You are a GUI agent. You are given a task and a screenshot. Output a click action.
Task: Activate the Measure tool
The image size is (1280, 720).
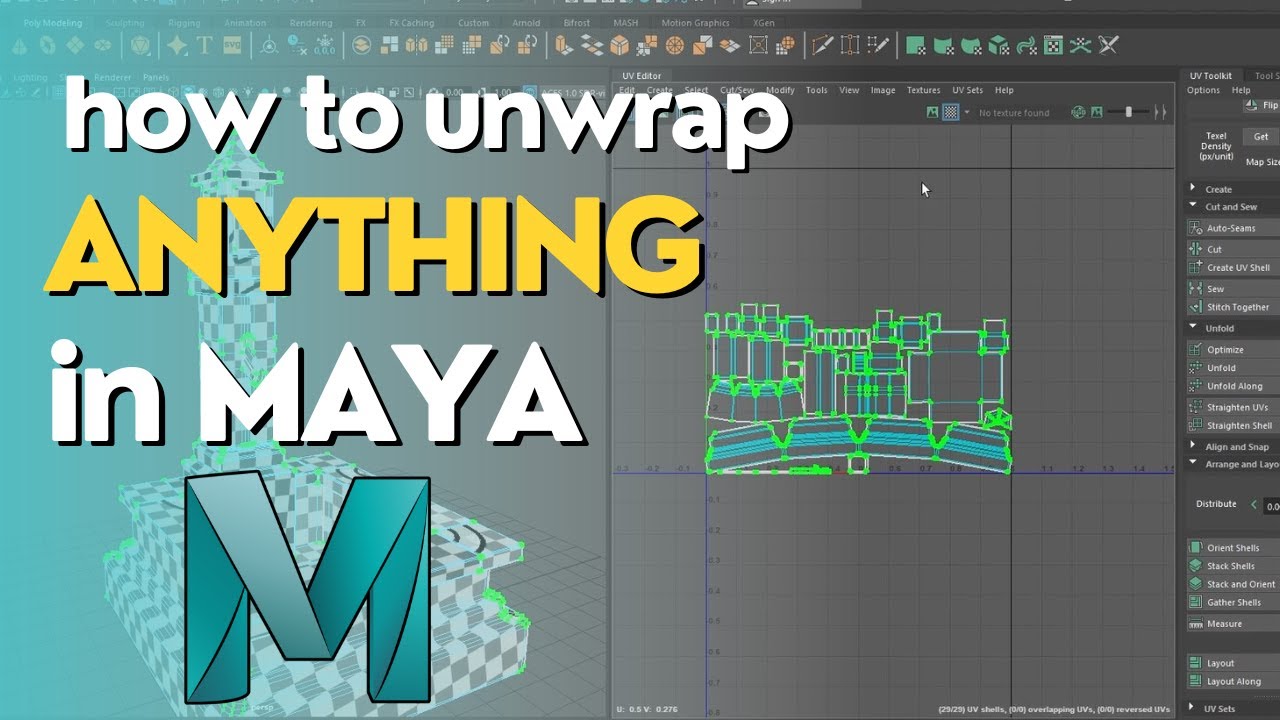(x=1233, y=624)
